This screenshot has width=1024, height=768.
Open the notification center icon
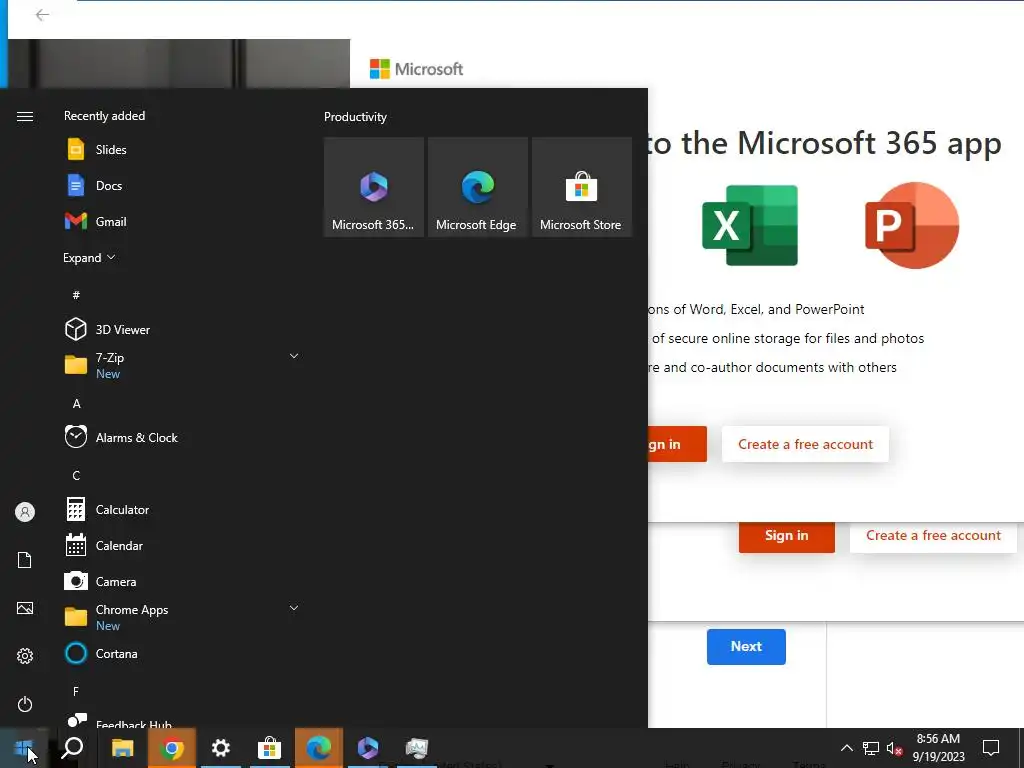[991, 748]
